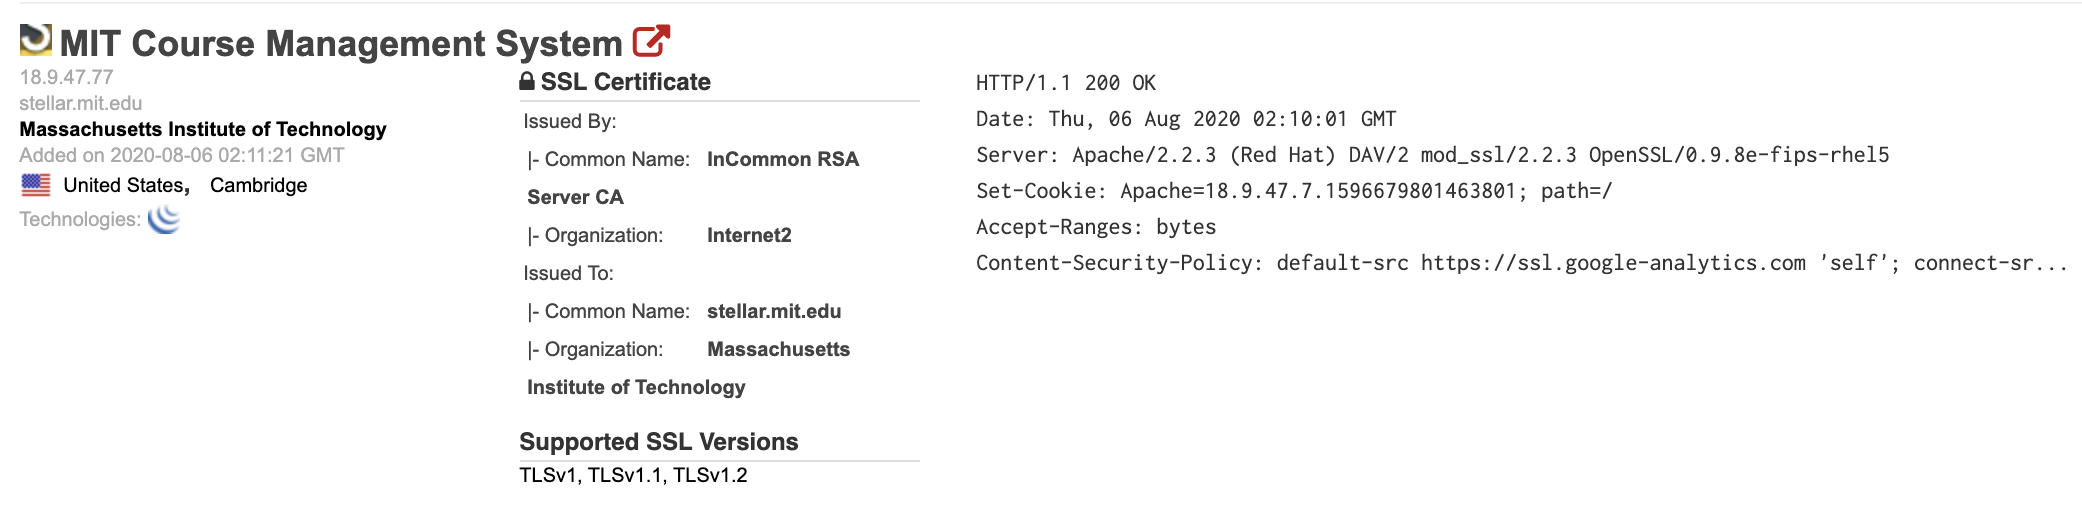Click the SSL Certificate heading
The width and height of the screenshot is (2082, 512).
[x=626, y=82]
